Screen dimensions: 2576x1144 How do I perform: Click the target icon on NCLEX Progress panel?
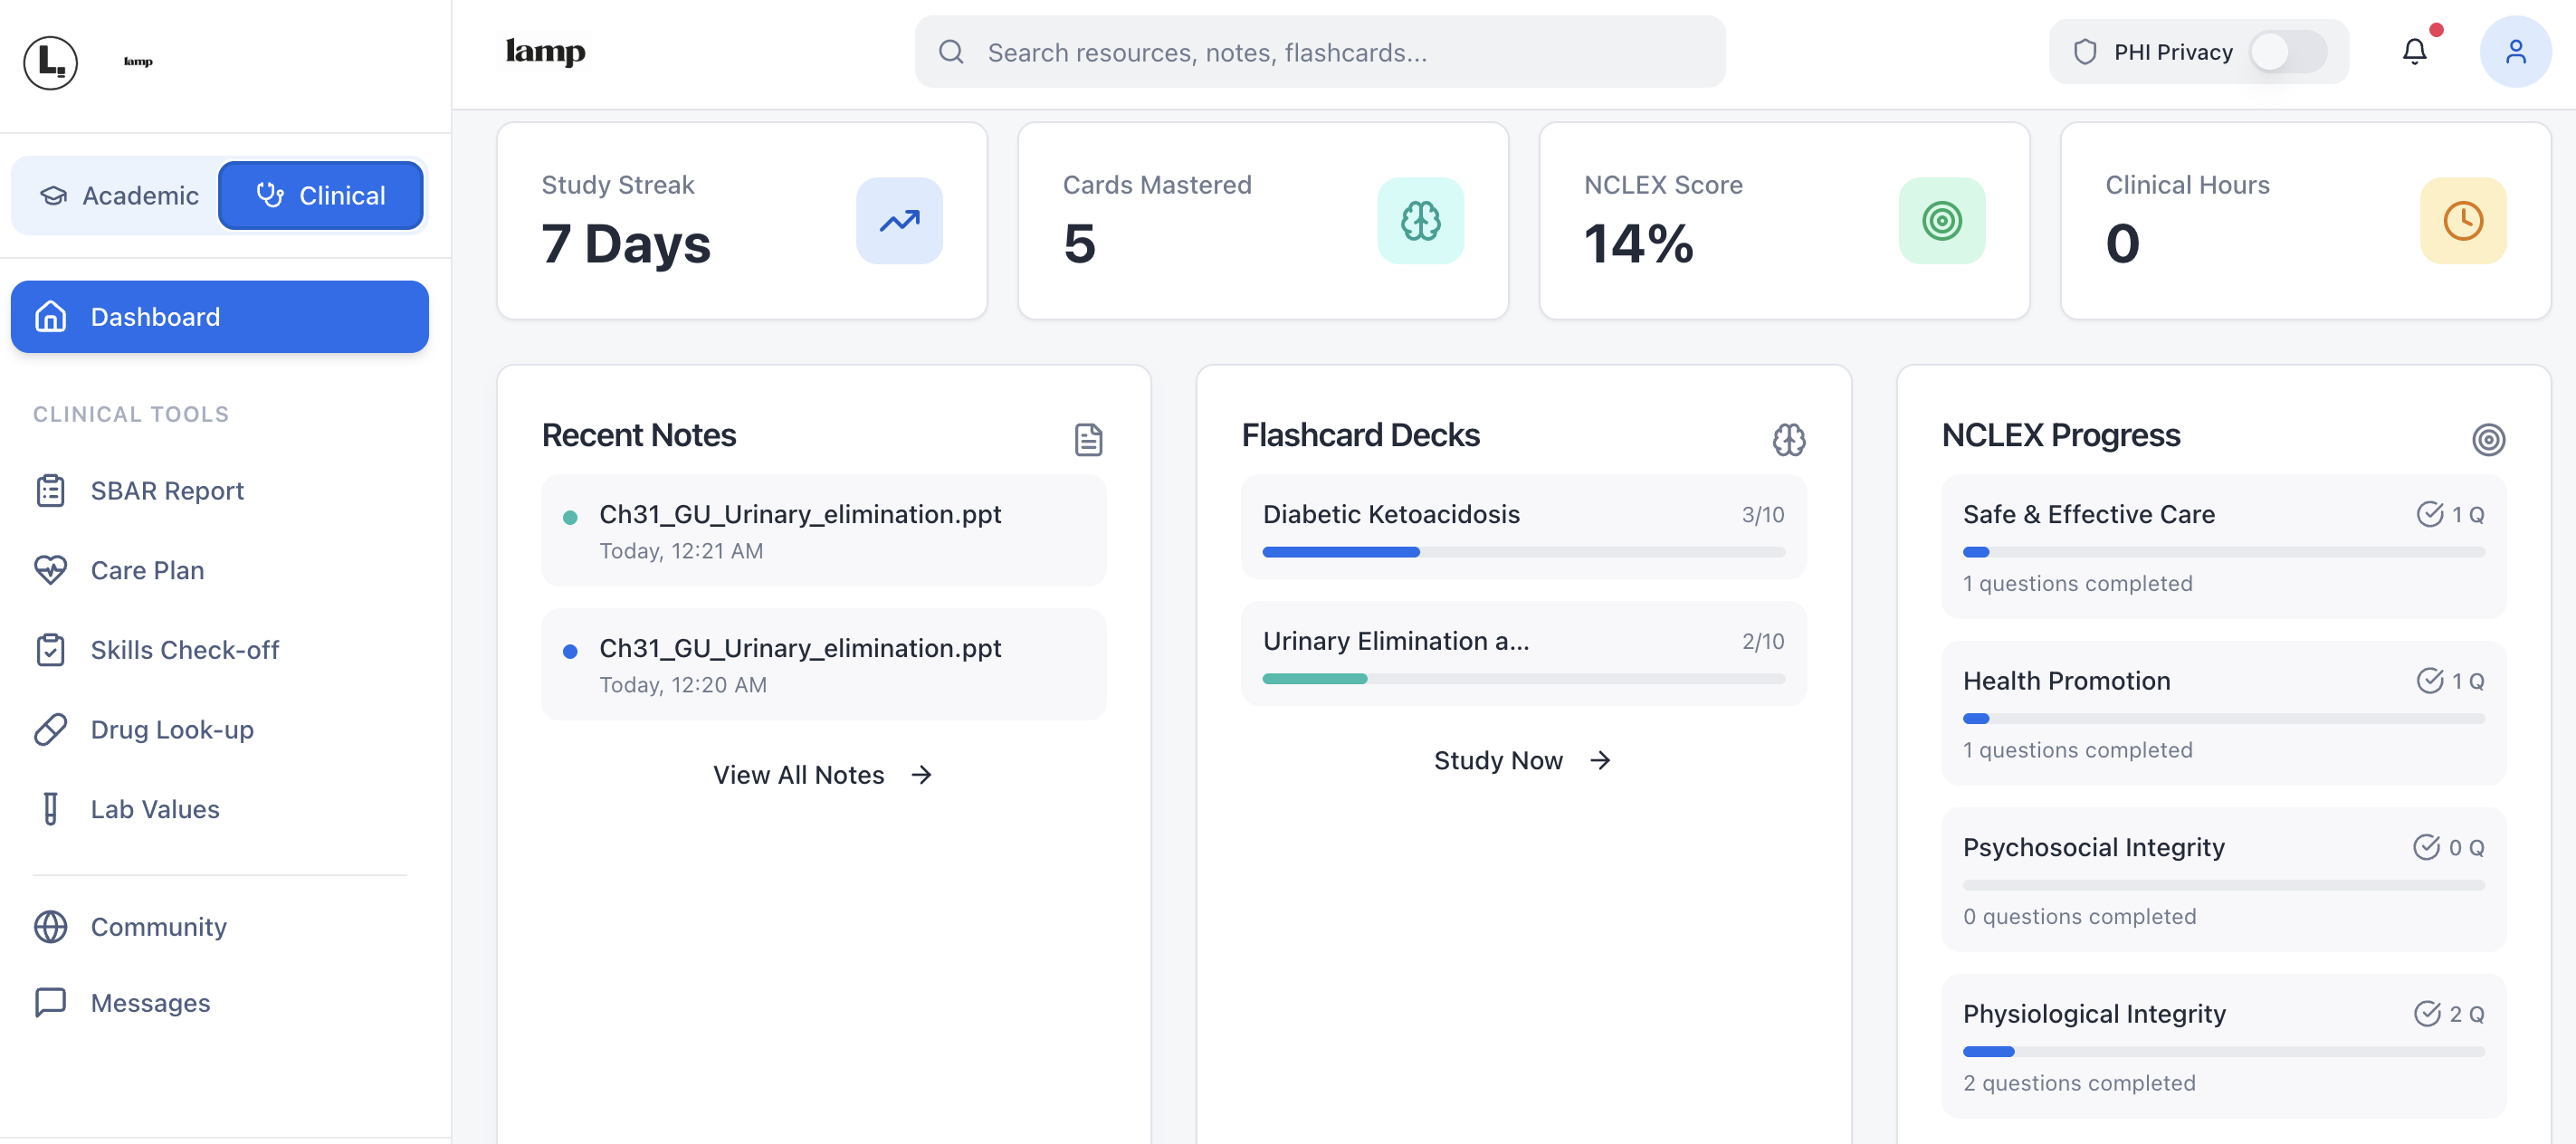[2489, 438]
